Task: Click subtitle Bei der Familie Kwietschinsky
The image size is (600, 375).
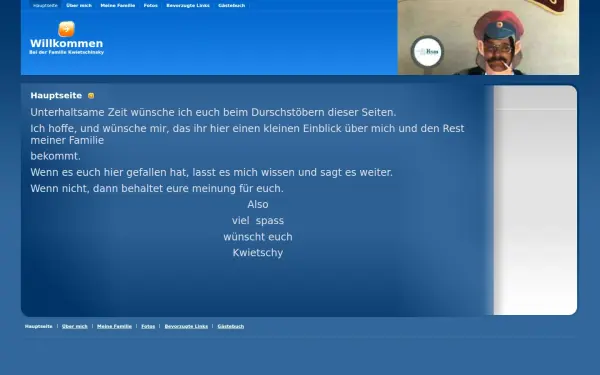Action: click(x=67, y=52)
